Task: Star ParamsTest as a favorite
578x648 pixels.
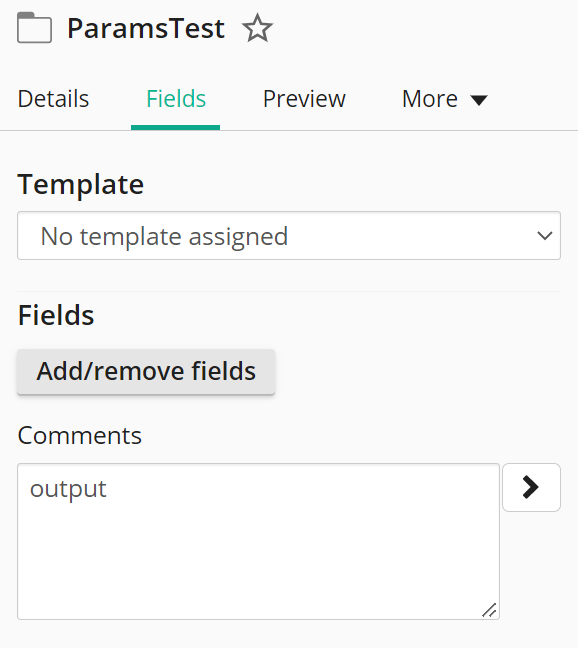Action: click(x=257, y=28)
